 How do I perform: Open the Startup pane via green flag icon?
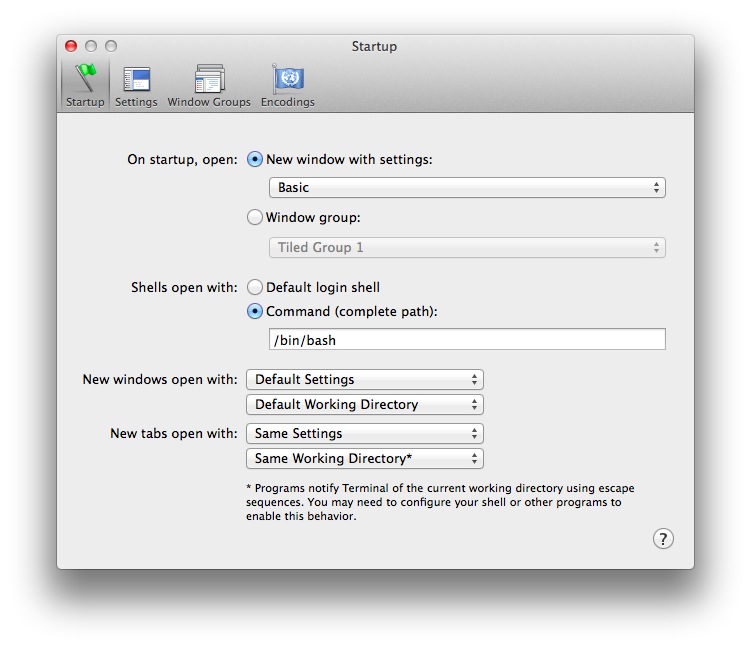pyautogui.click(x=85, y=86)
